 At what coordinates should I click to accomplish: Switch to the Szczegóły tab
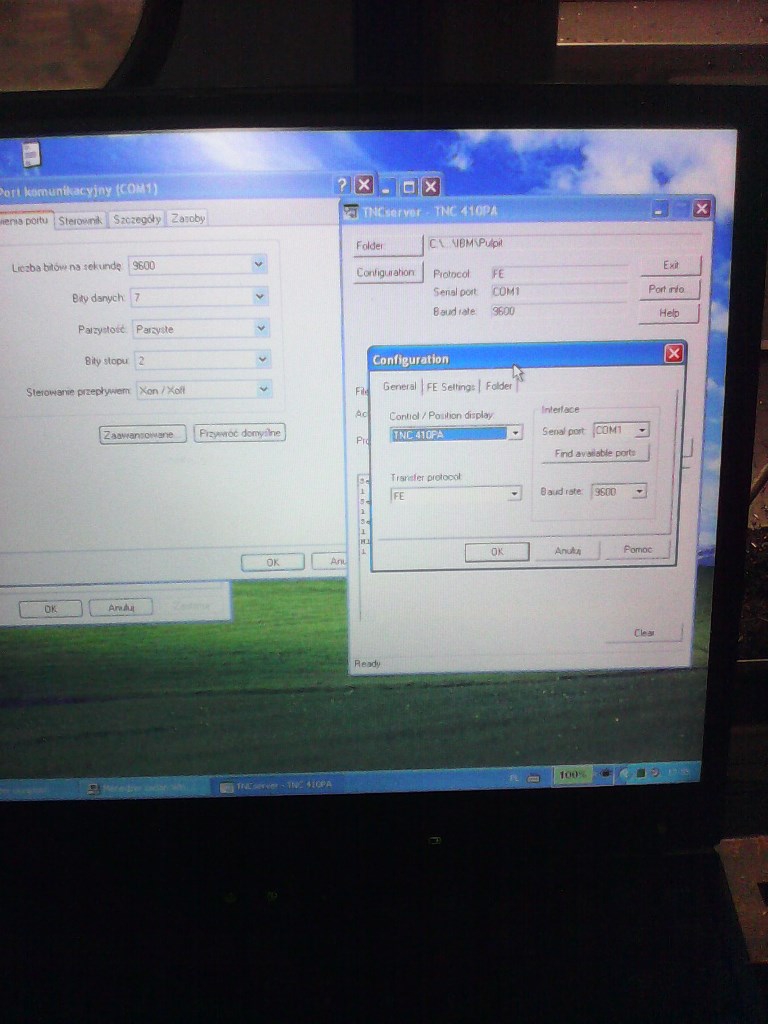(136, 219)
